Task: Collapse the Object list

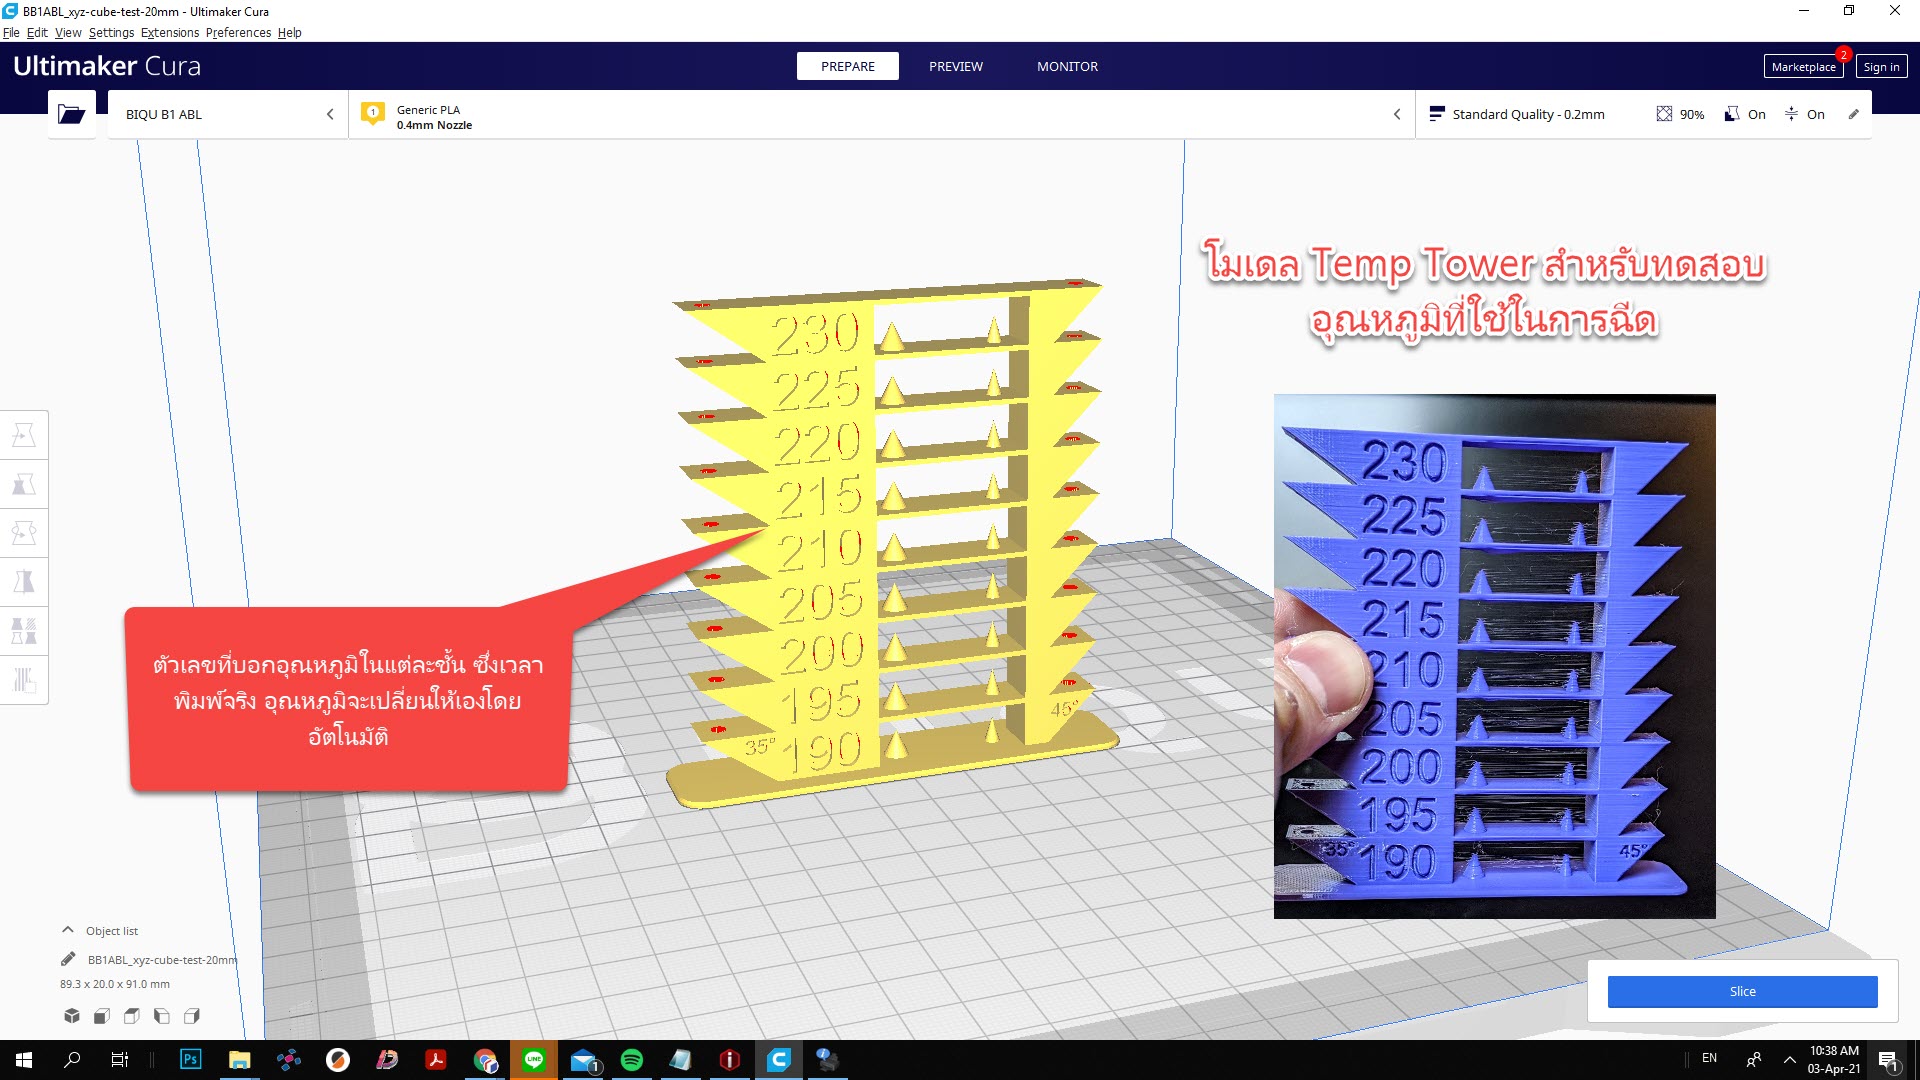Action: click(68, 930)
